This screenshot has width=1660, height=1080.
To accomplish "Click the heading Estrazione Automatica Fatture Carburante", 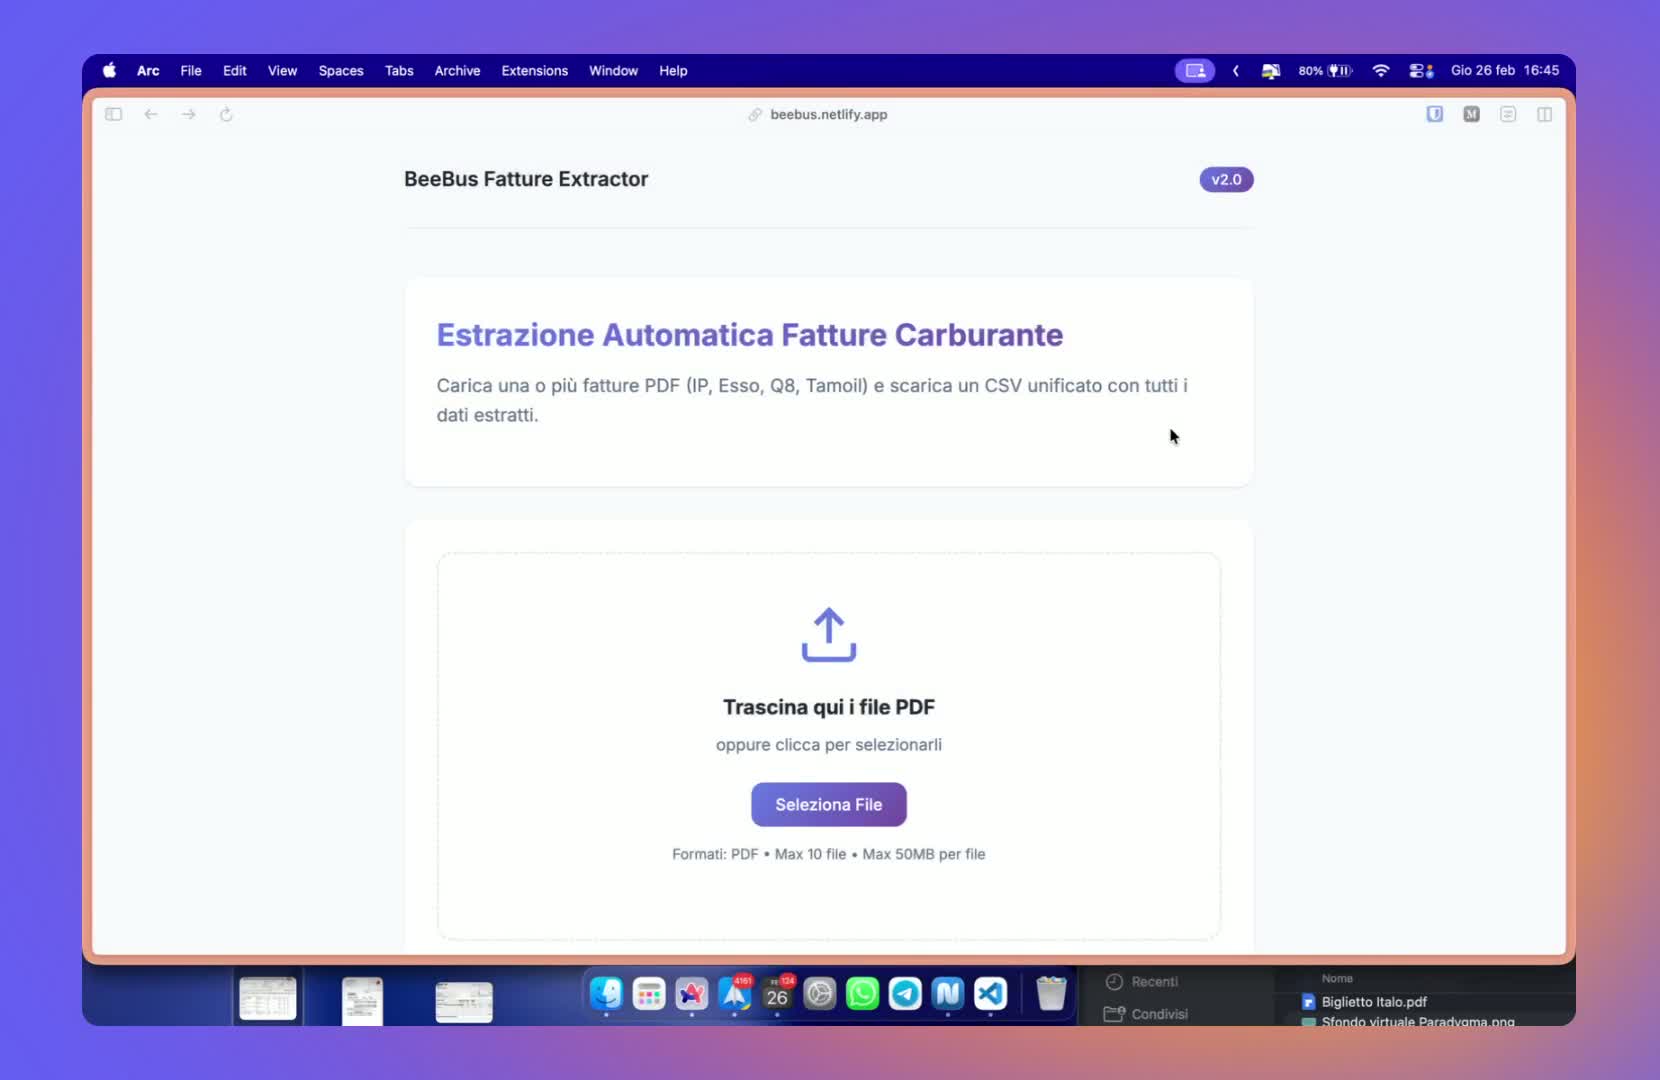I will click(x=750, y=335).
